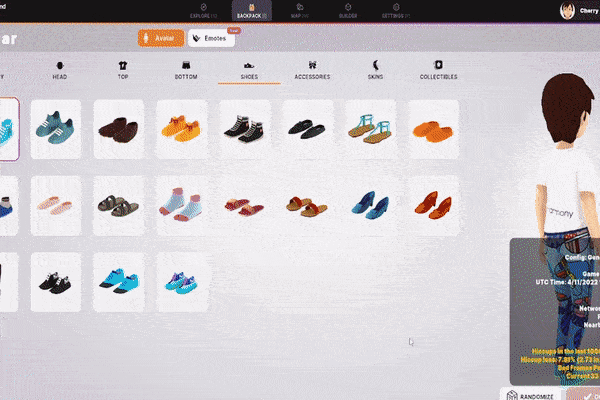Choose the red patterned slide sandals
600x400 pixels.
click(x=245, y=206)
